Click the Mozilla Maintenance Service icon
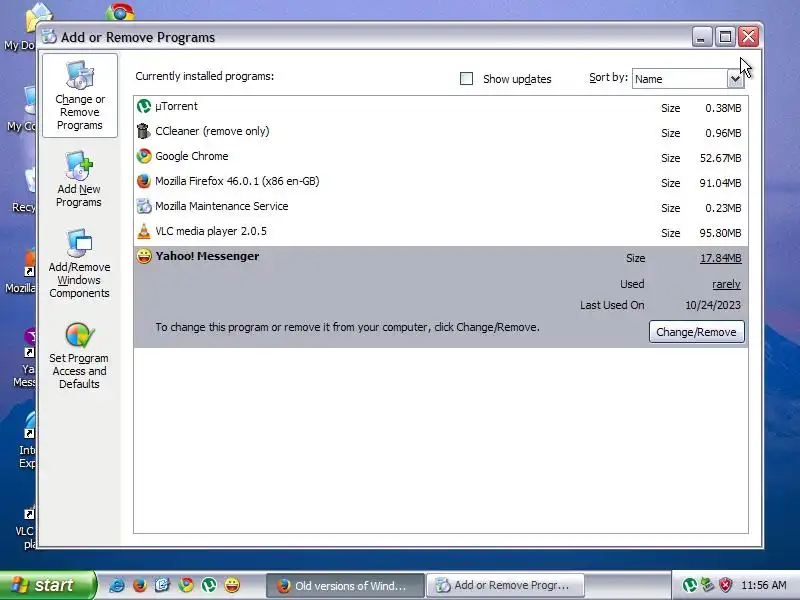 click(144, 206)
